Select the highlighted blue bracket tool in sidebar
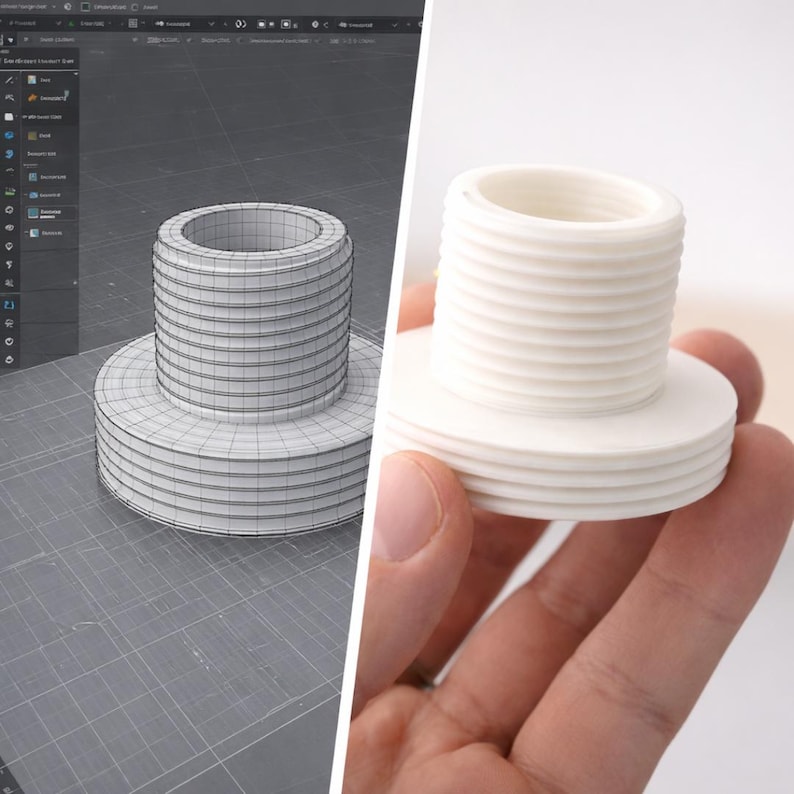This screenshot has width=794, height=794. click(x=9, y=305)
